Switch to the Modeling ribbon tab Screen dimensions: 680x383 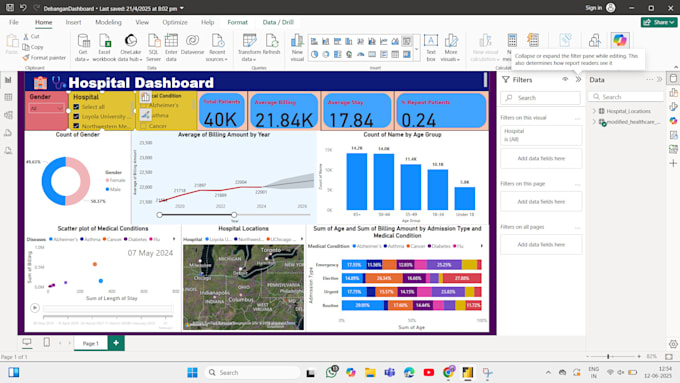108,22
